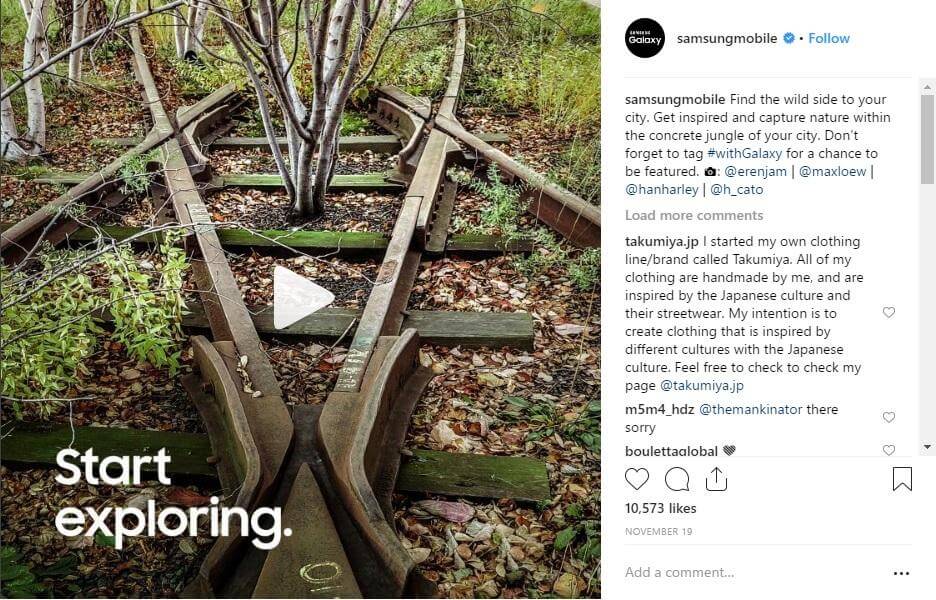Click the comment speech bubble icon

[677, 479]
